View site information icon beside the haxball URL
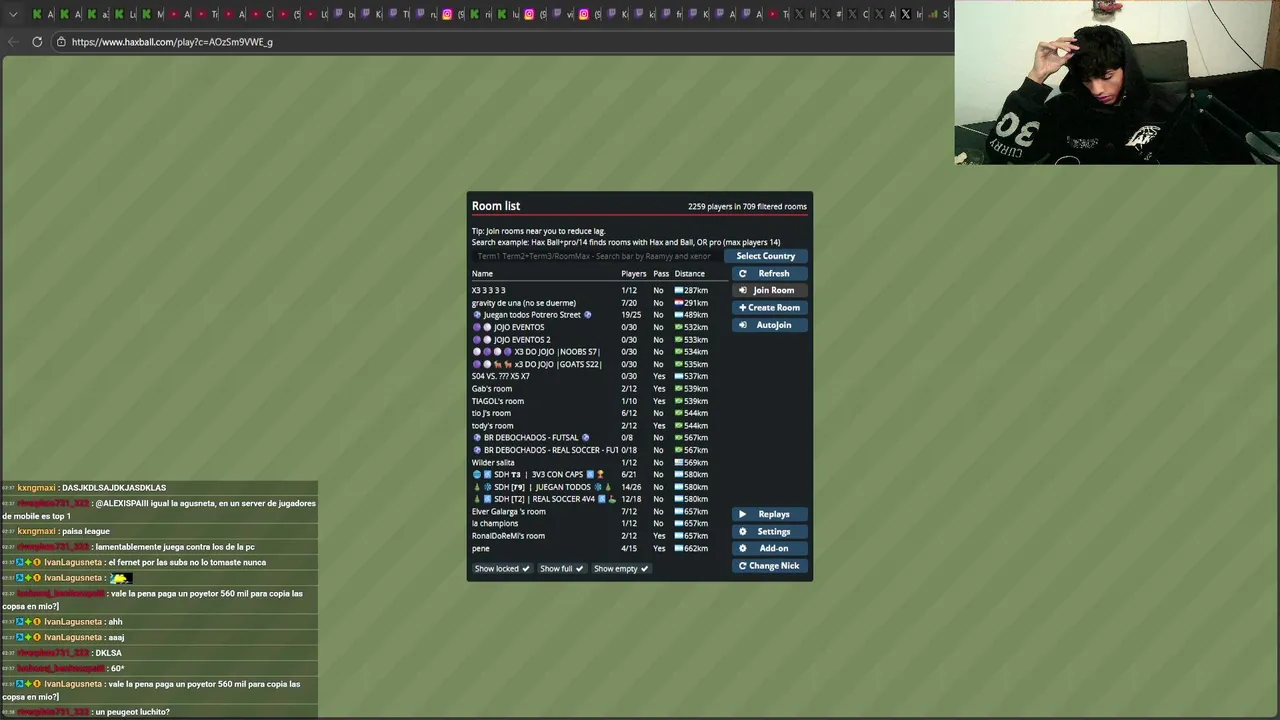The width and height of the screenshot is (1280, 720). click(61, 42)
